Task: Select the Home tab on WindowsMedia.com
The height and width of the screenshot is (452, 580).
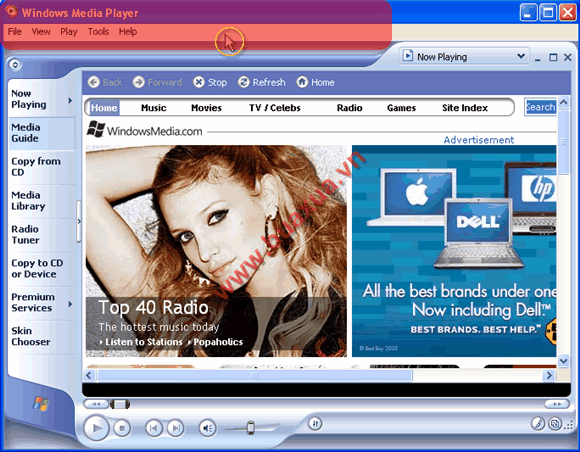Action: [104, 108]
